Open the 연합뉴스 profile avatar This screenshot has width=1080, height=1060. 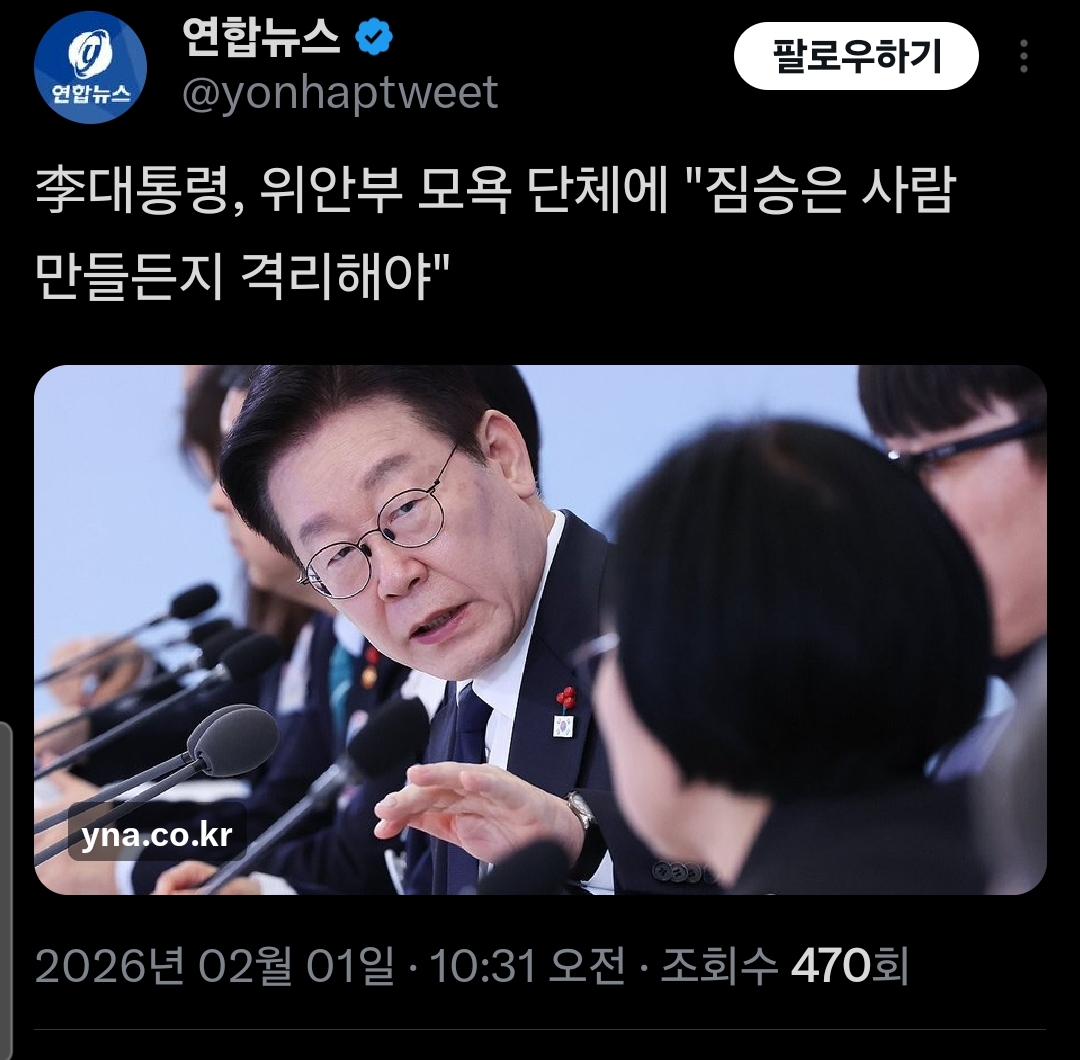coord(90,67)
